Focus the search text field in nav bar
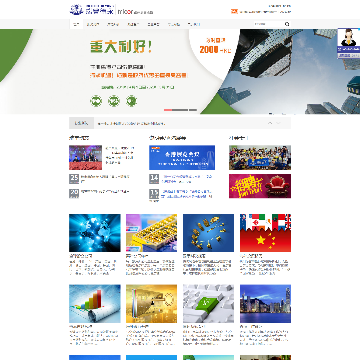This screenshot has width=360, height=360. pyautogui.click(x=269, y=24)
